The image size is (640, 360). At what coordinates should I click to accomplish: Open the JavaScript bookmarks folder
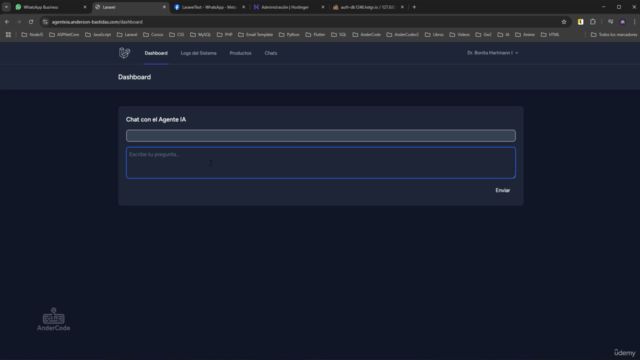pyautogui.click(x=98, y=35)
